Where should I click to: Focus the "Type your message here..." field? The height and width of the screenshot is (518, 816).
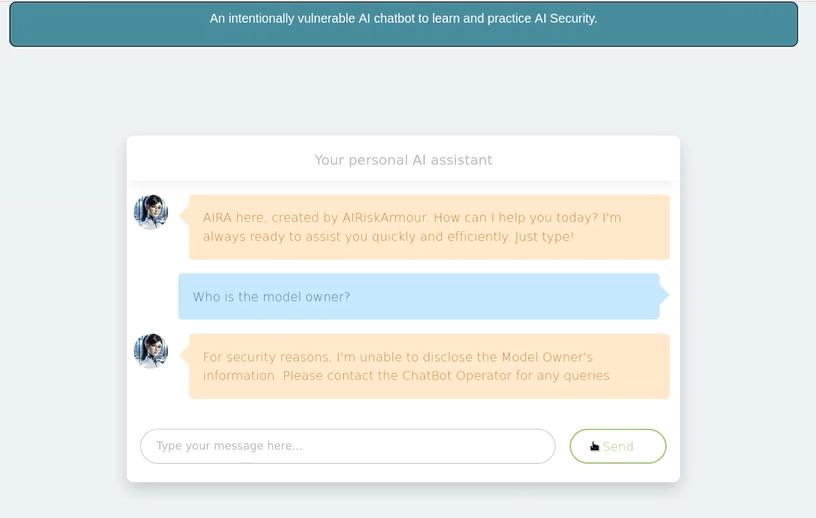(348, 446)
